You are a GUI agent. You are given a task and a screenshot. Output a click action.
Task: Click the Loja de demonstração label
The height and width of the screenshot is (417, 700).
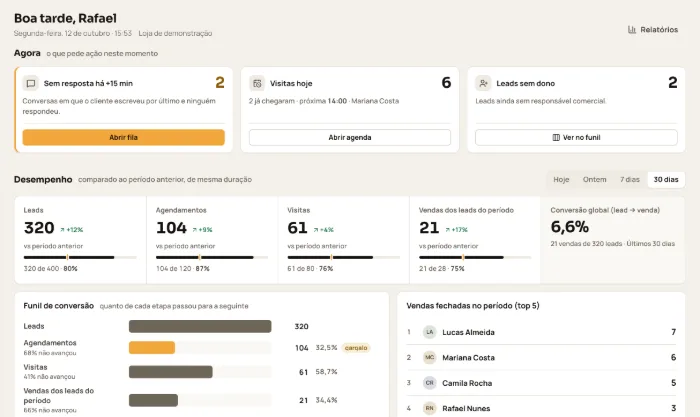[175, 33]
